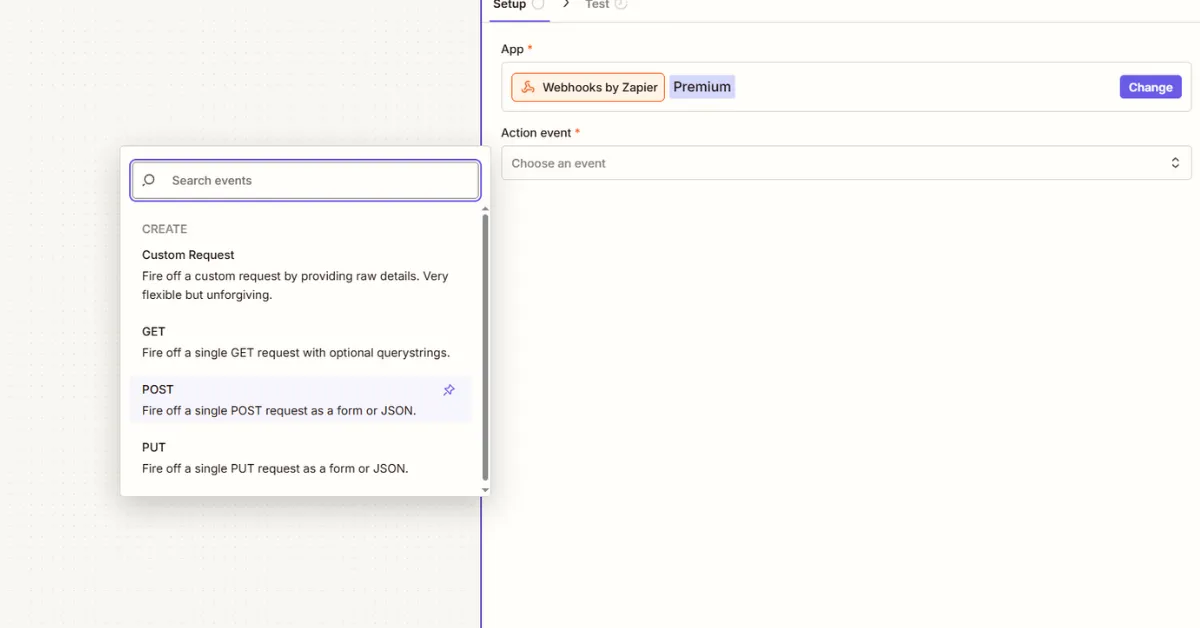Collapse the events list scroll-up arrow

[484, 210]
